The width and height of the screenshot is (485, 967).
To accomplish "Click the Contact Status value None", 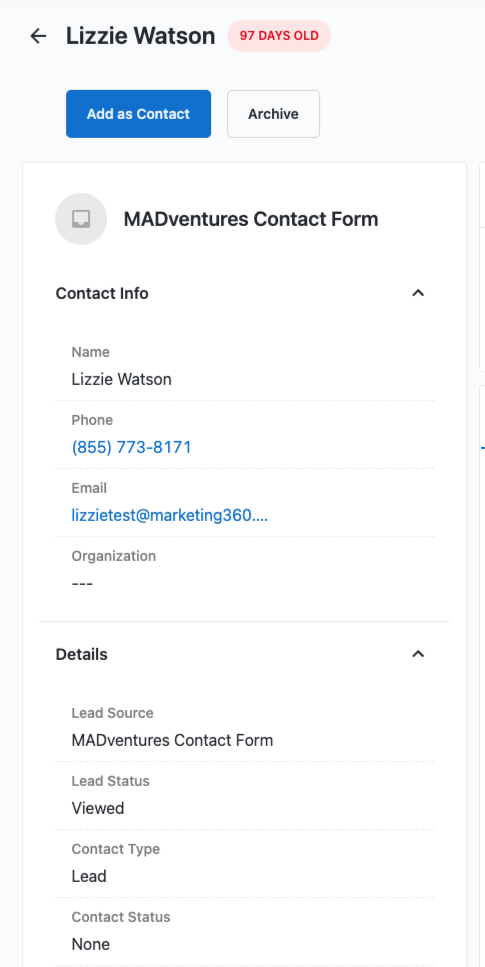I will click(x=91, y=944).
